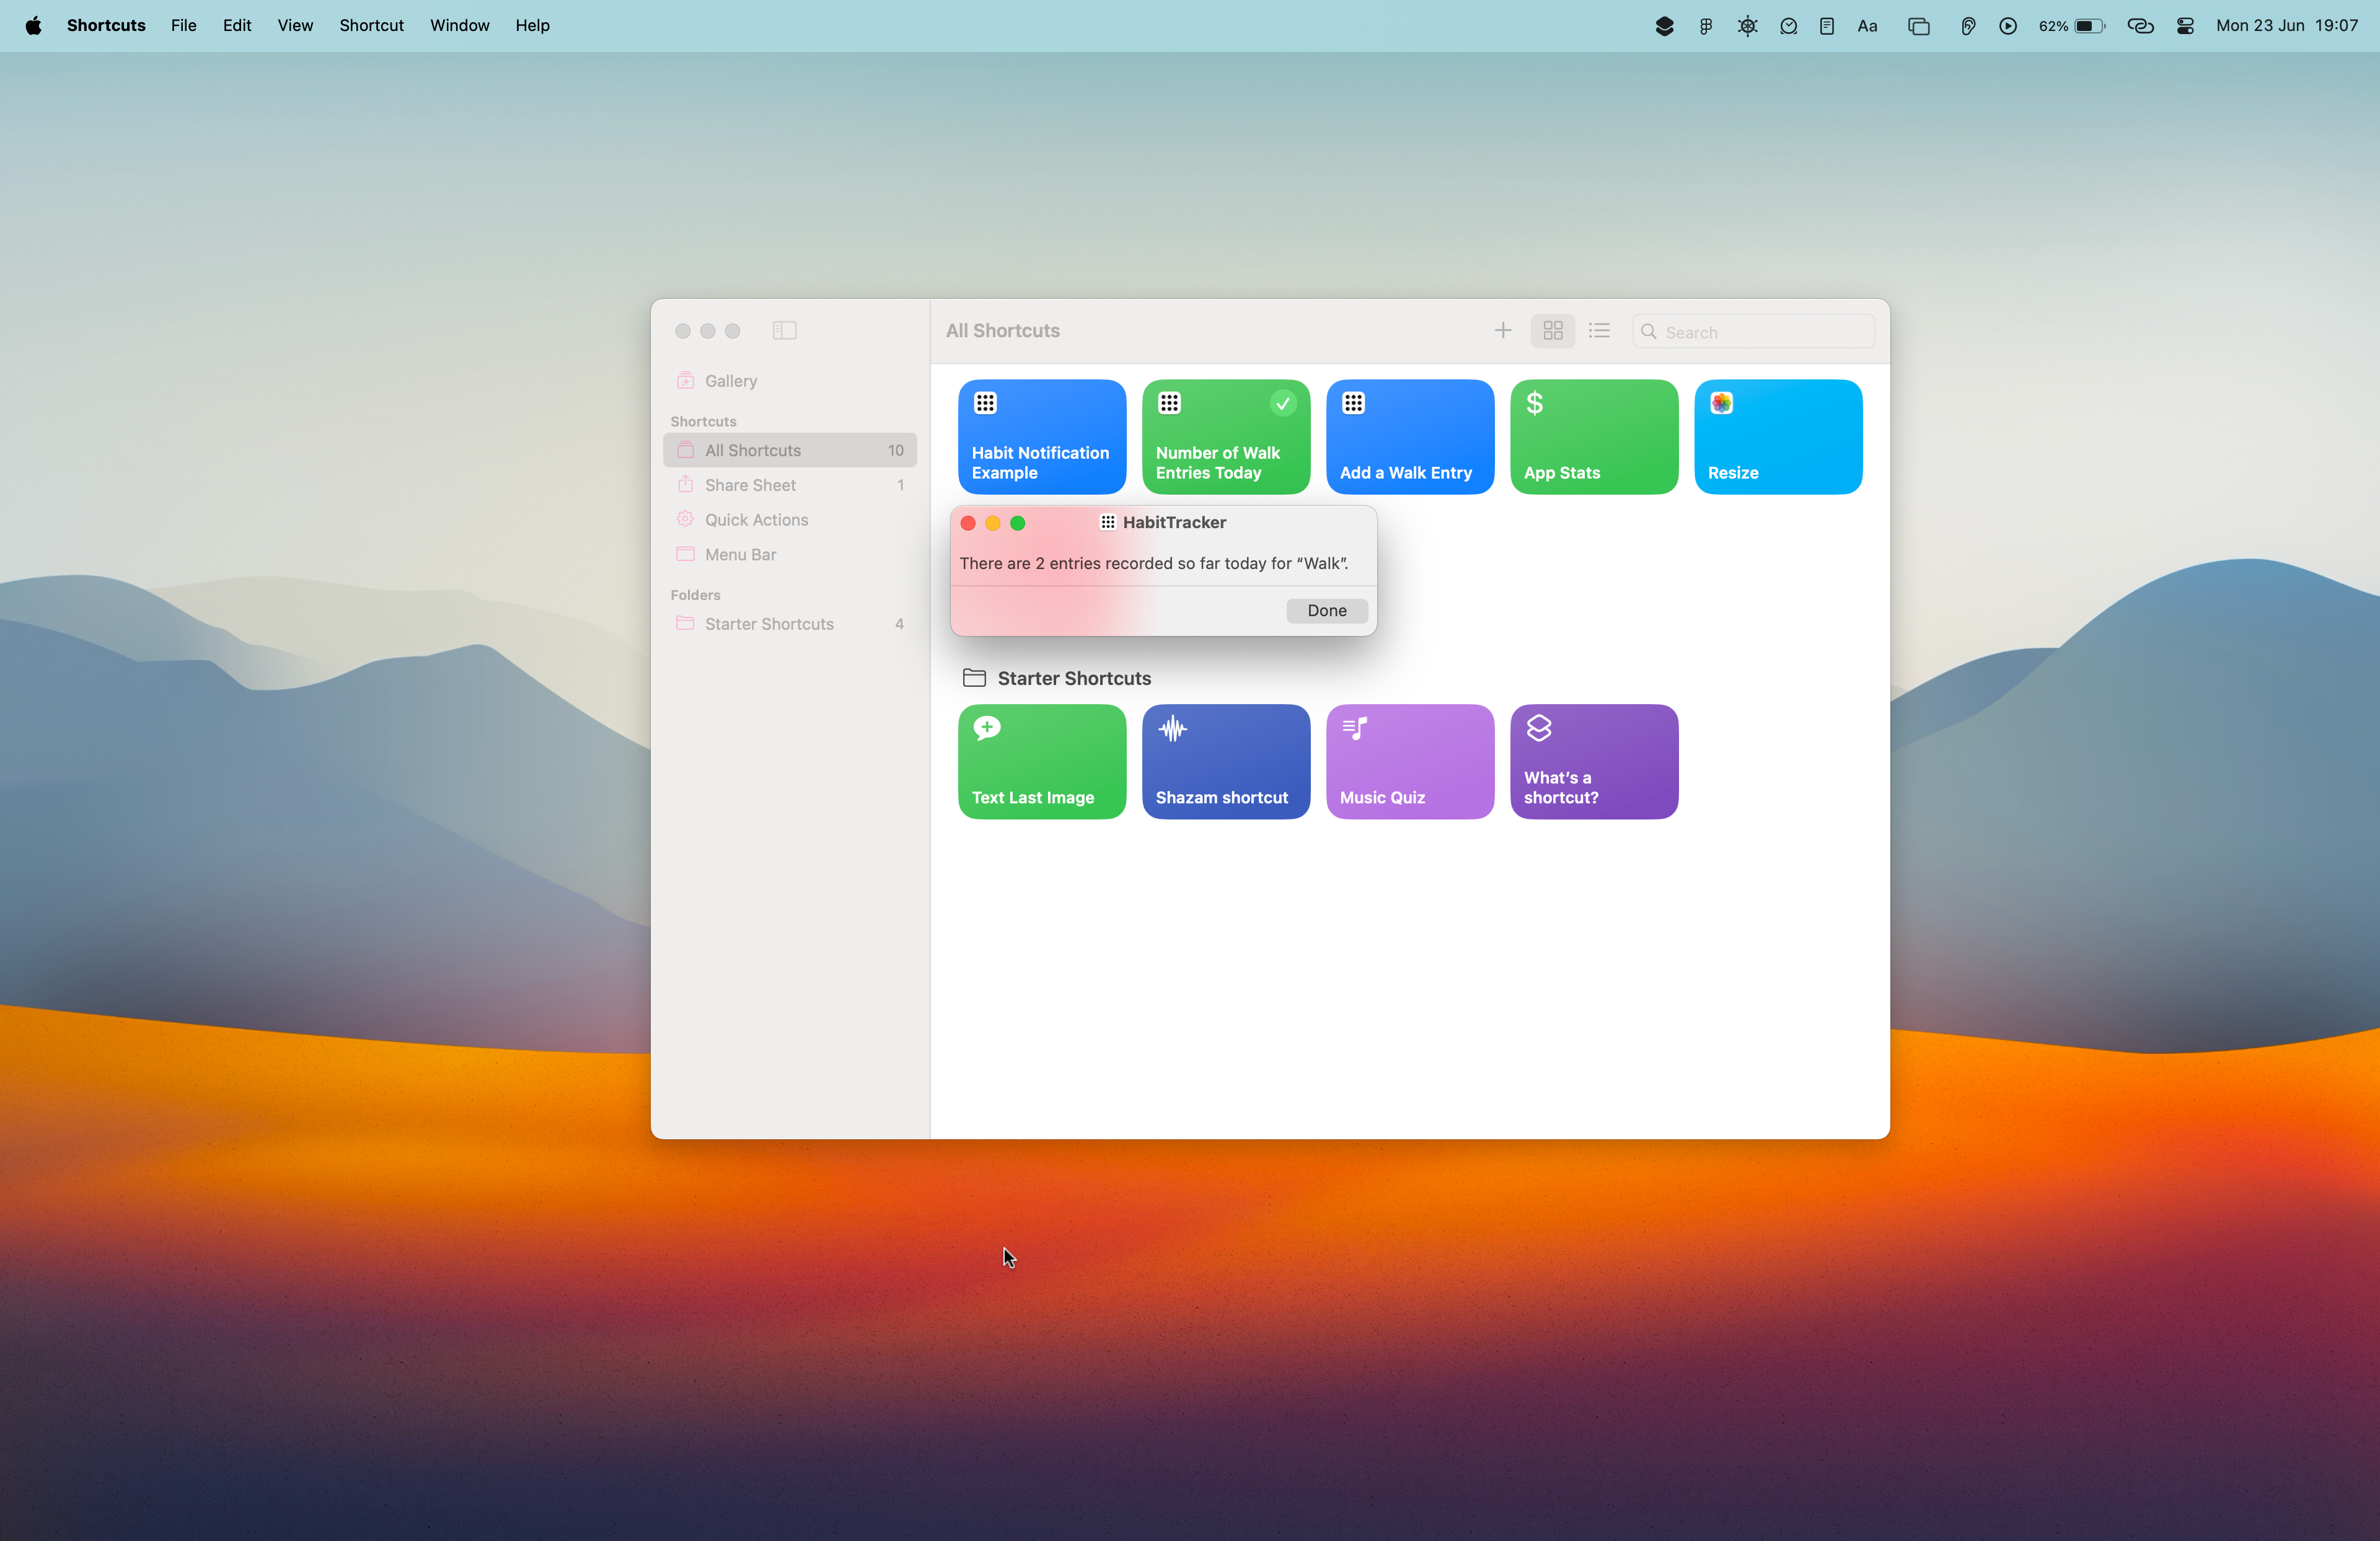This screenshot has width=2380, height=1541.
Task: Click waveform icon on Shazam shortcut
Action: click(1172, 729)
